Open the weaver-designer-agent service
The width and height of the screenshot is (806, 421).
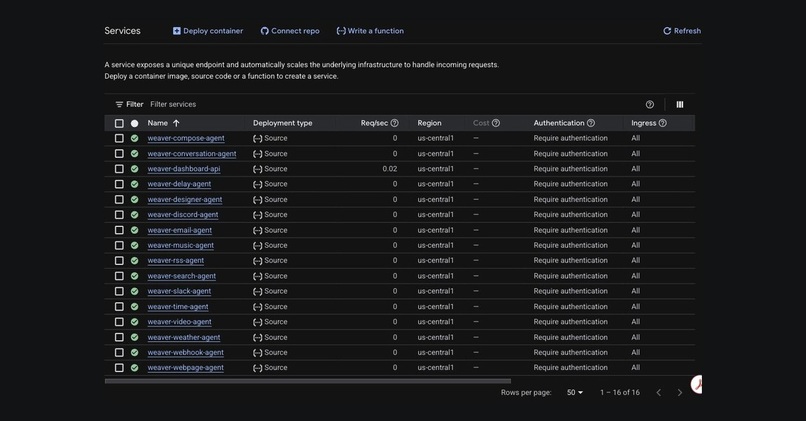(x=185, y=199)
